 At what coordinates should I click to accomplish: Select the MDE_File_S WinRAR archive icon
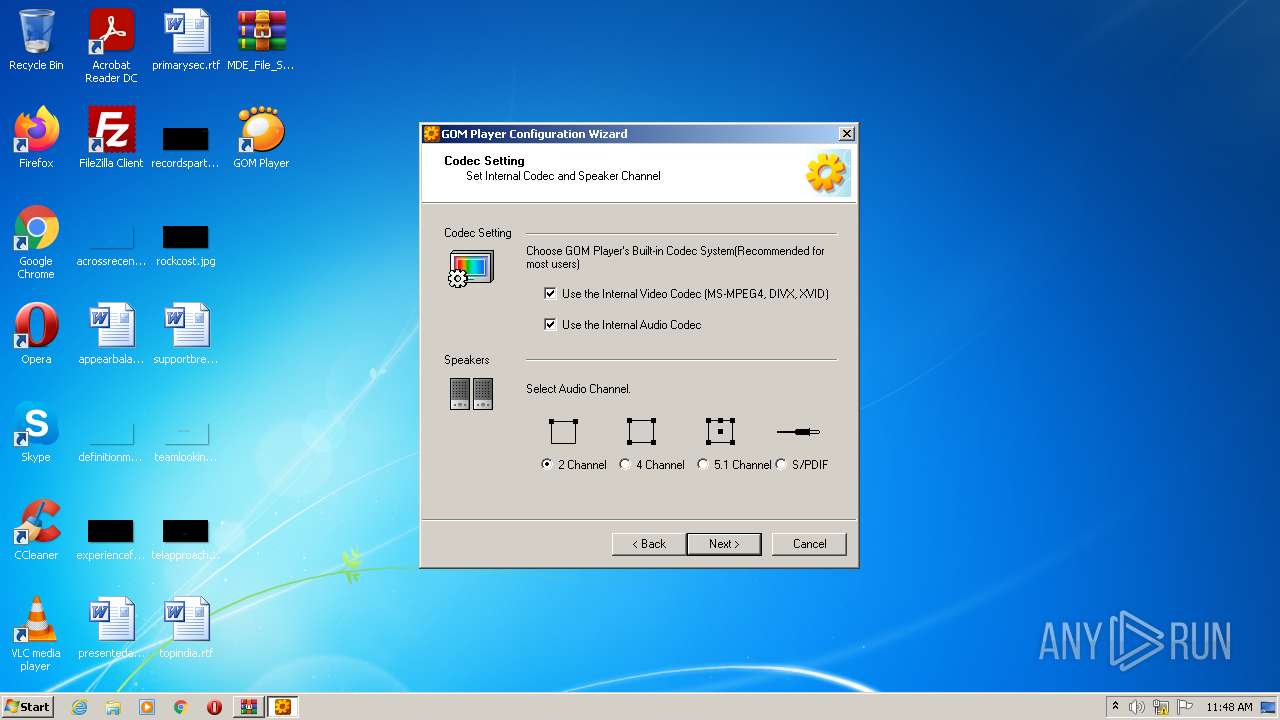point(261,40)
